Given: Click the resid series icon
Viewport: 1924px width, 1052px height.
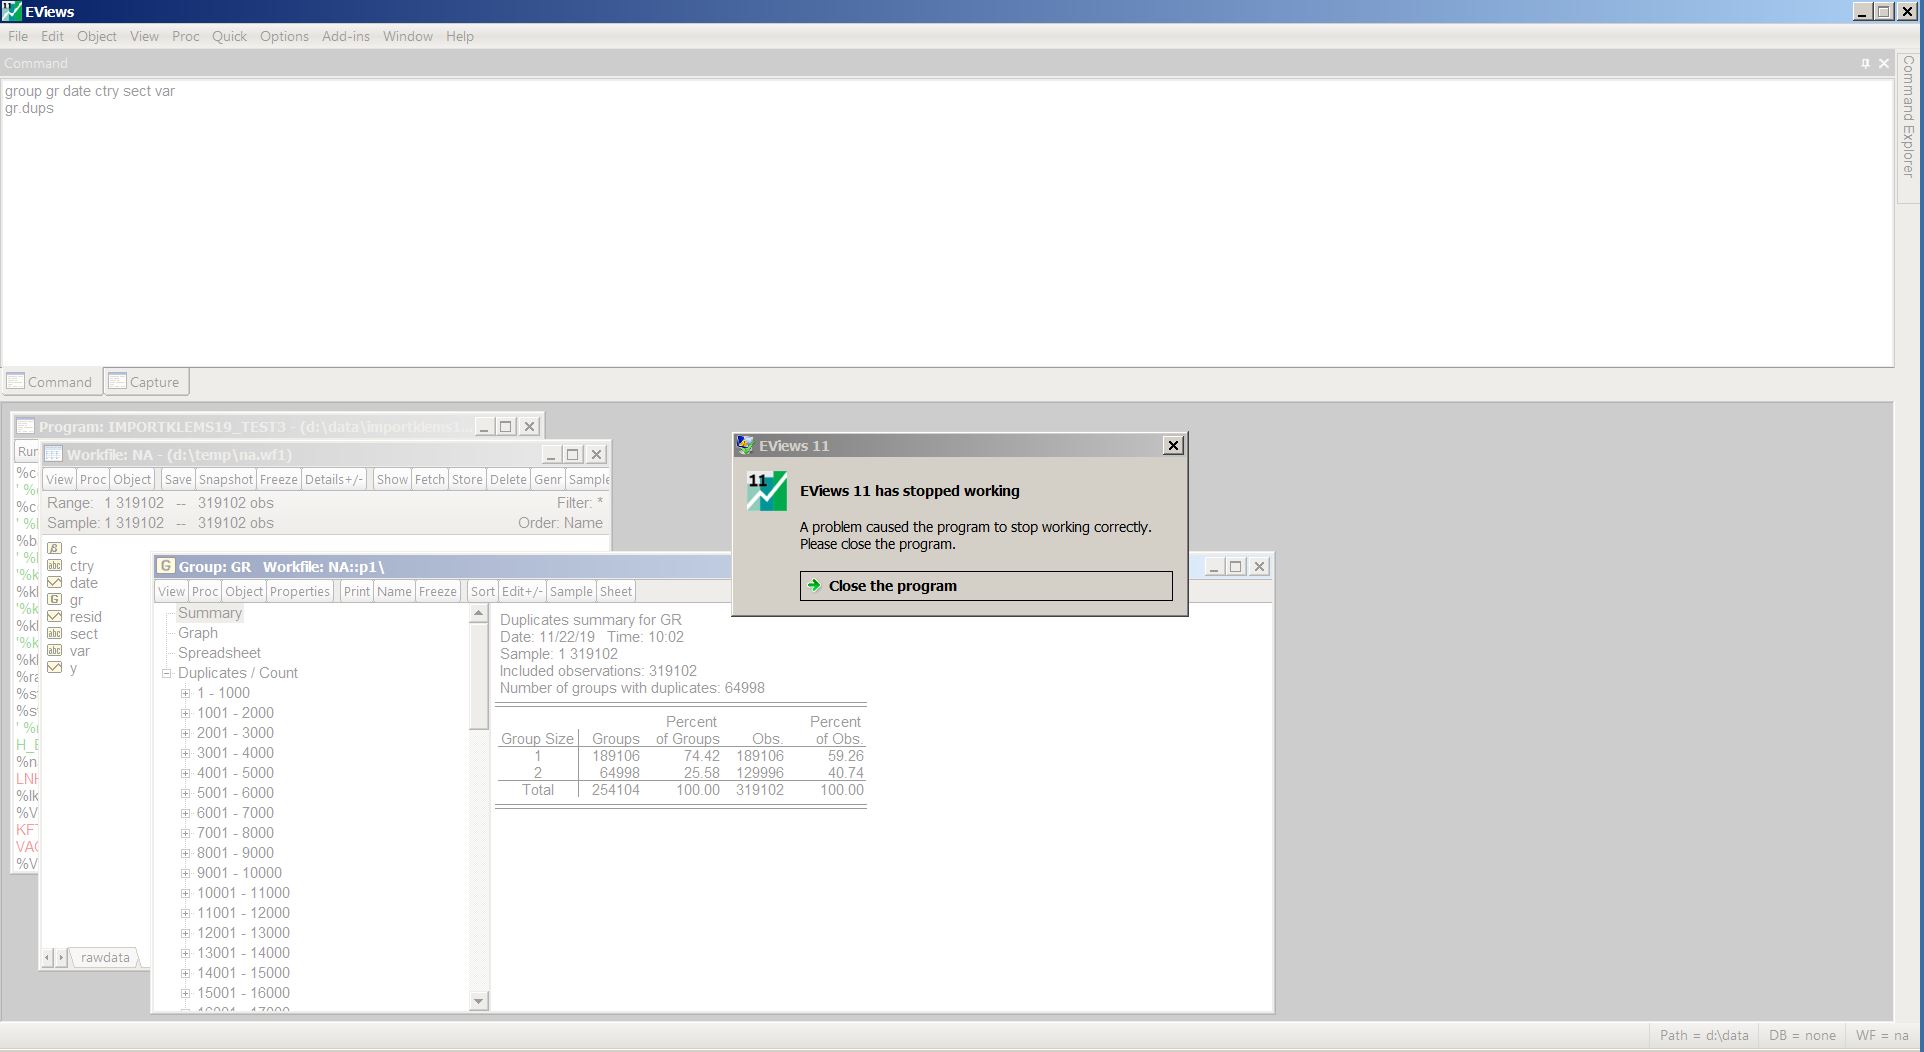Looking at the screenshot, I should [55, 617].
